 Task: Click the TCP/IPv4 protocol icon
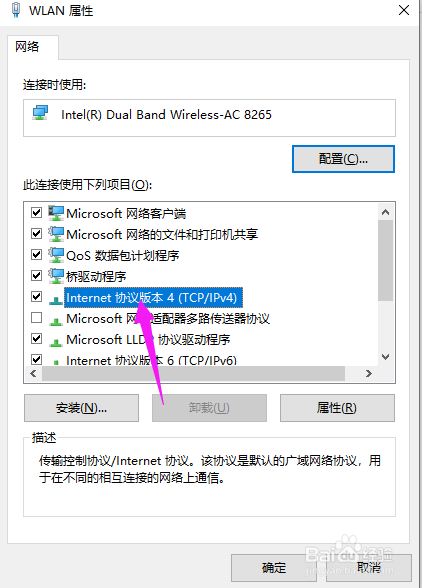tap(56, 300)
